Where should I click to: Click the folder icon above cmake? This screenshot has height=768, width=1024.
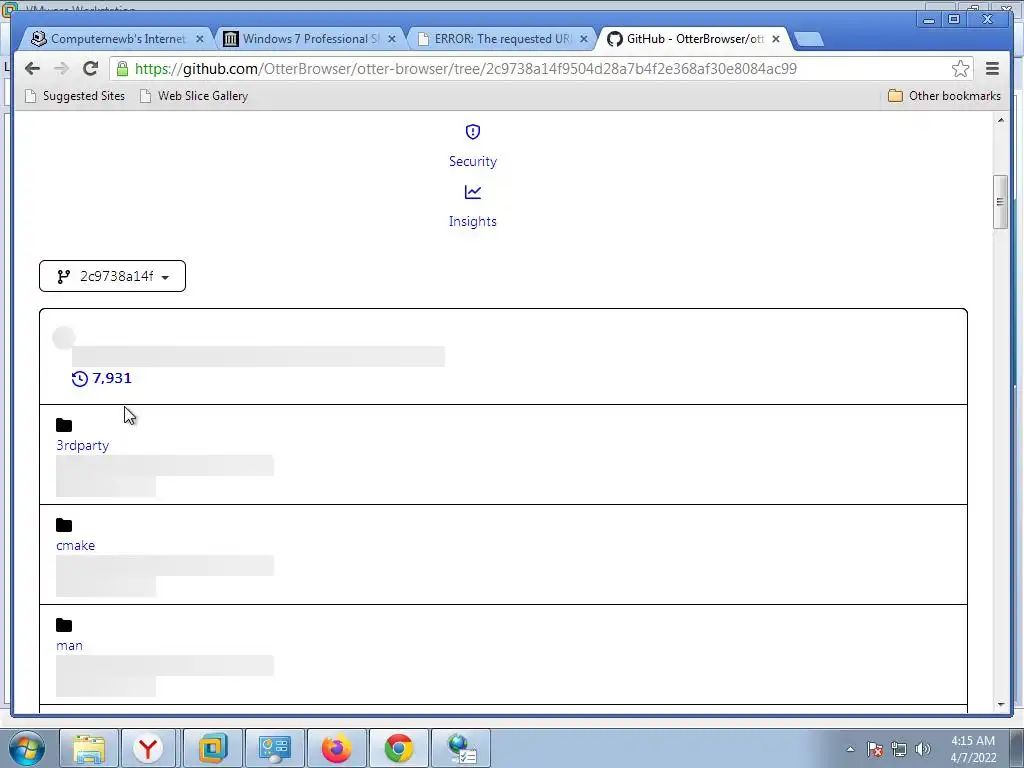[x=64, y=525]
